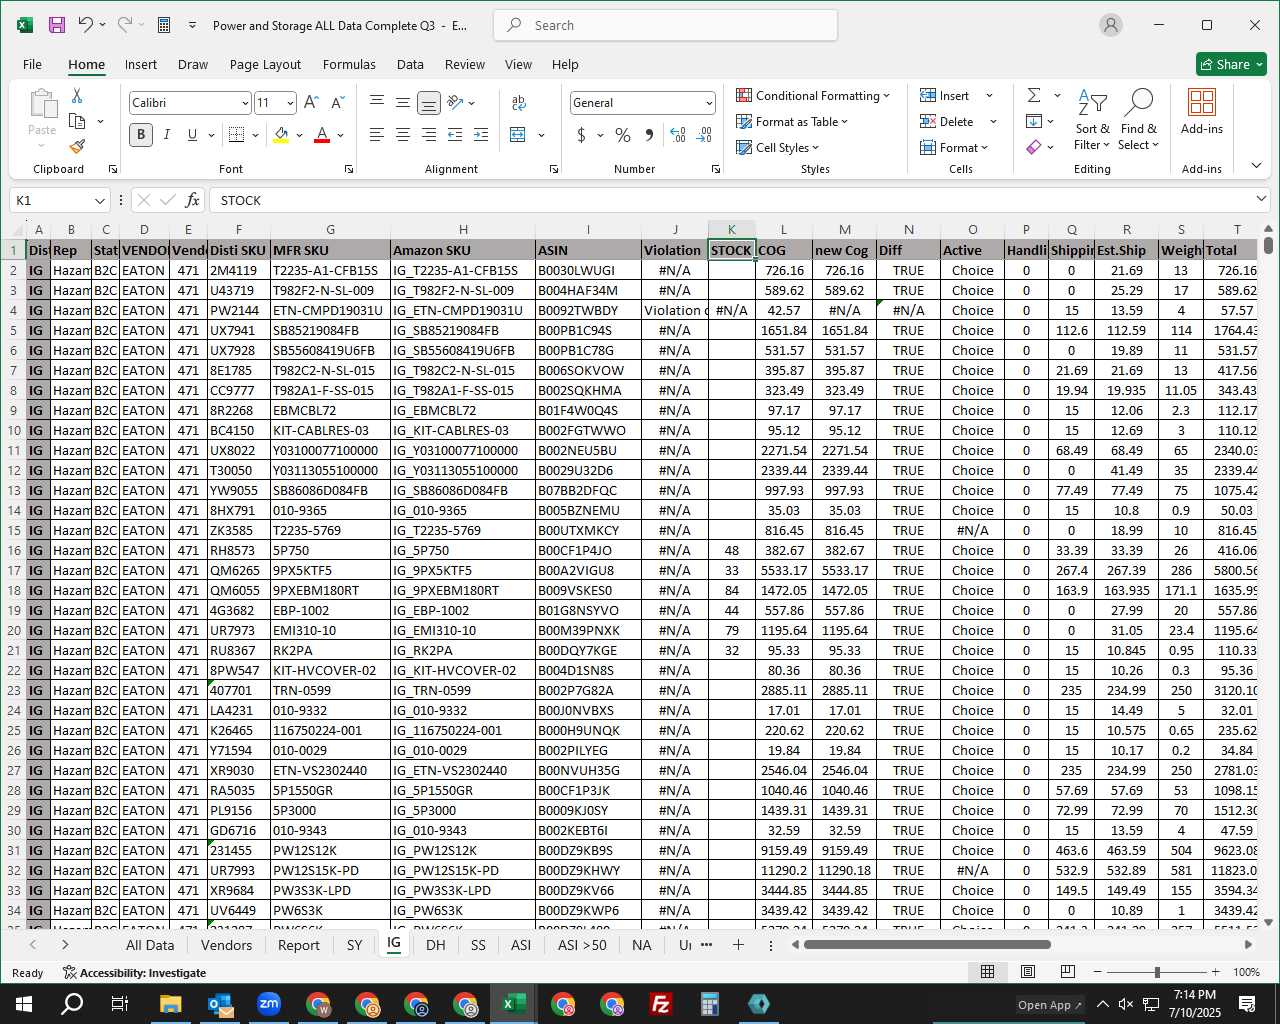This screenshot has width=1280, height=1024.
Task: Click the Undo arrow icon
Action: pyautogui.click(x=86, y=25)
